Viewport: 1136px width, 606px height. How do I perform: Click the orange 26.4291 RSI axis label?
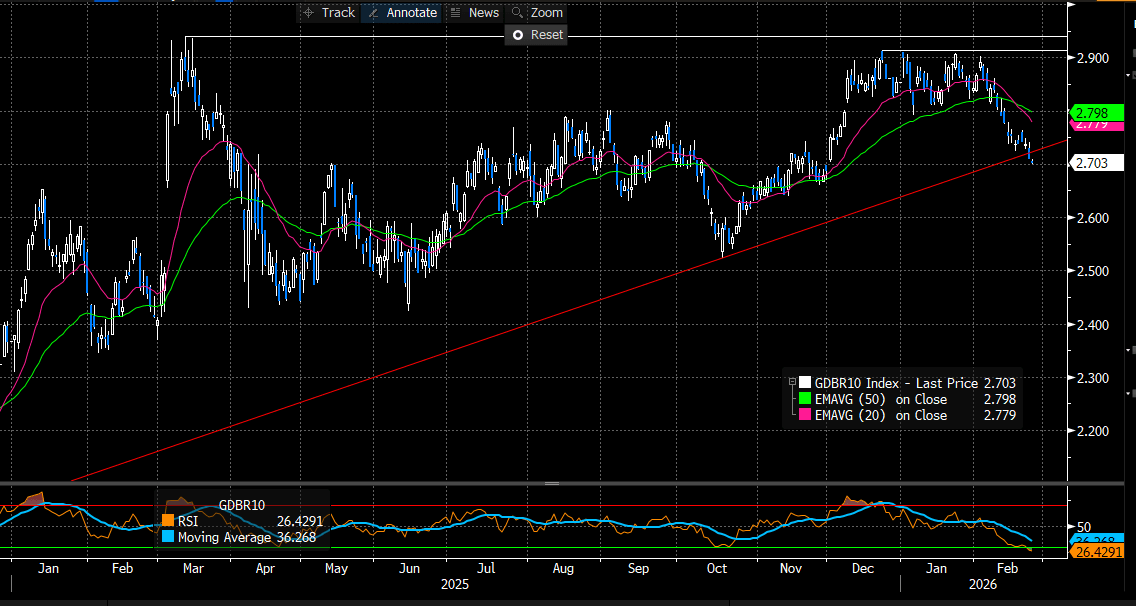[1101, 551]
